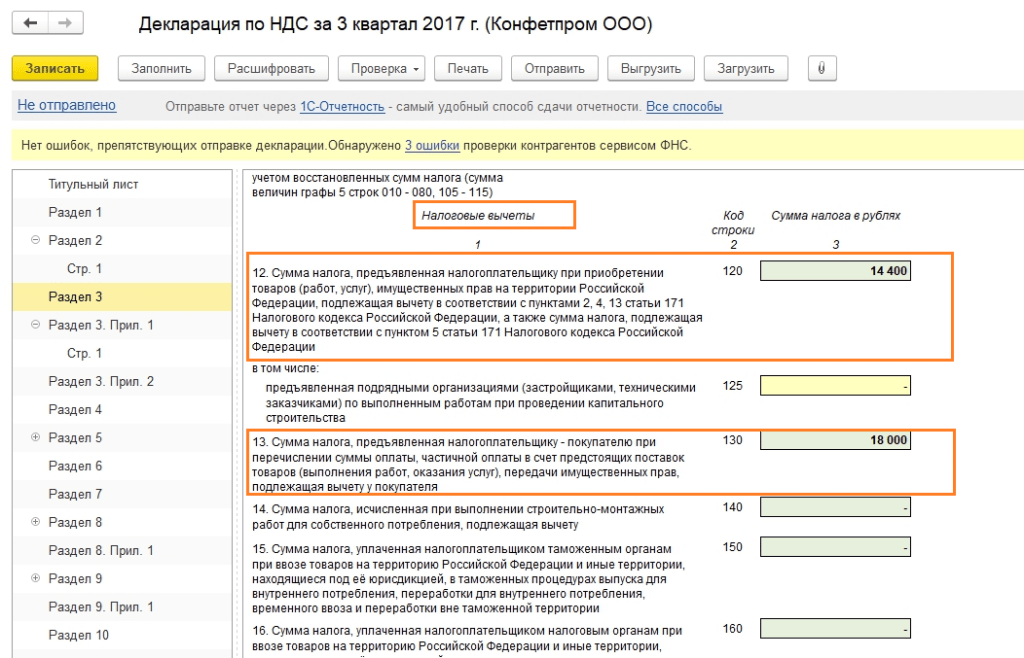Click the Расшифровать button
The width and height of the screenshot is (1024, 658).
pos(271,68)
